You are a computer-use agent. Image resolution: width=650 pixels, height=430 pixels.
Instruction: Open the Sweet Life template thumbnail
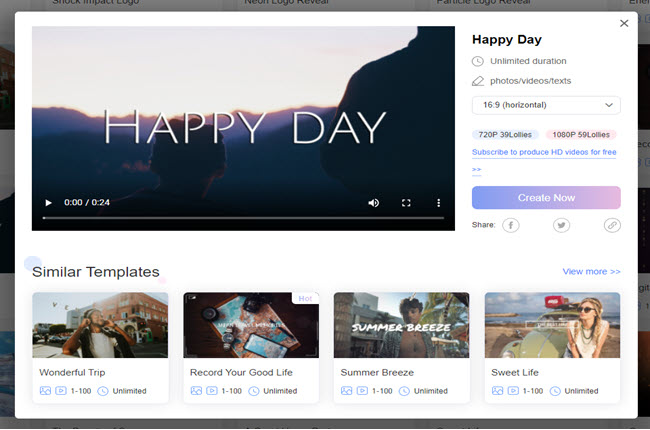552,325
